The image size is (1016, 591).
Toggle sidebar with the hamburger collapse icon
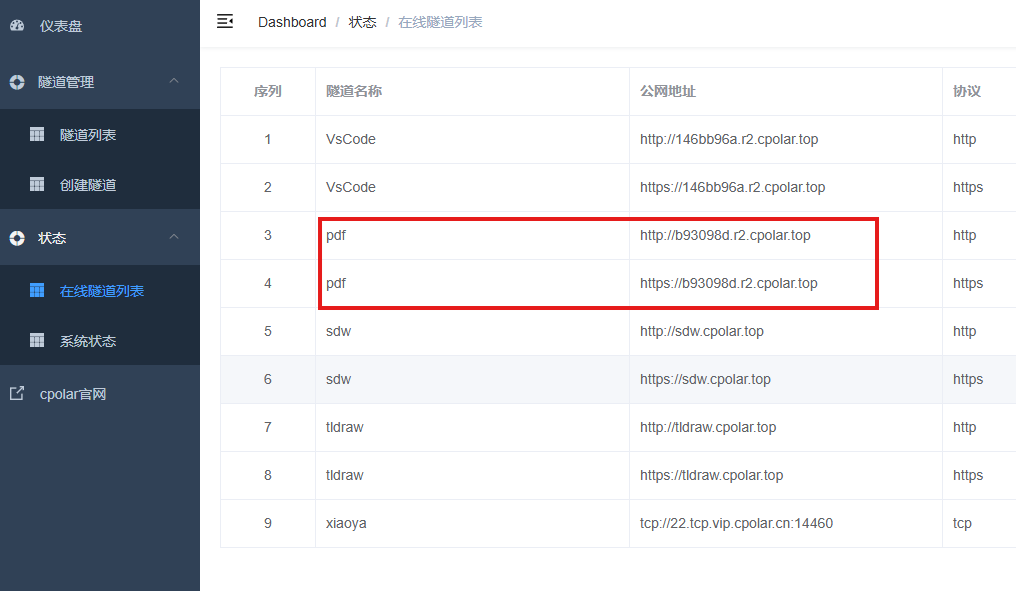[x=225, y=21]
